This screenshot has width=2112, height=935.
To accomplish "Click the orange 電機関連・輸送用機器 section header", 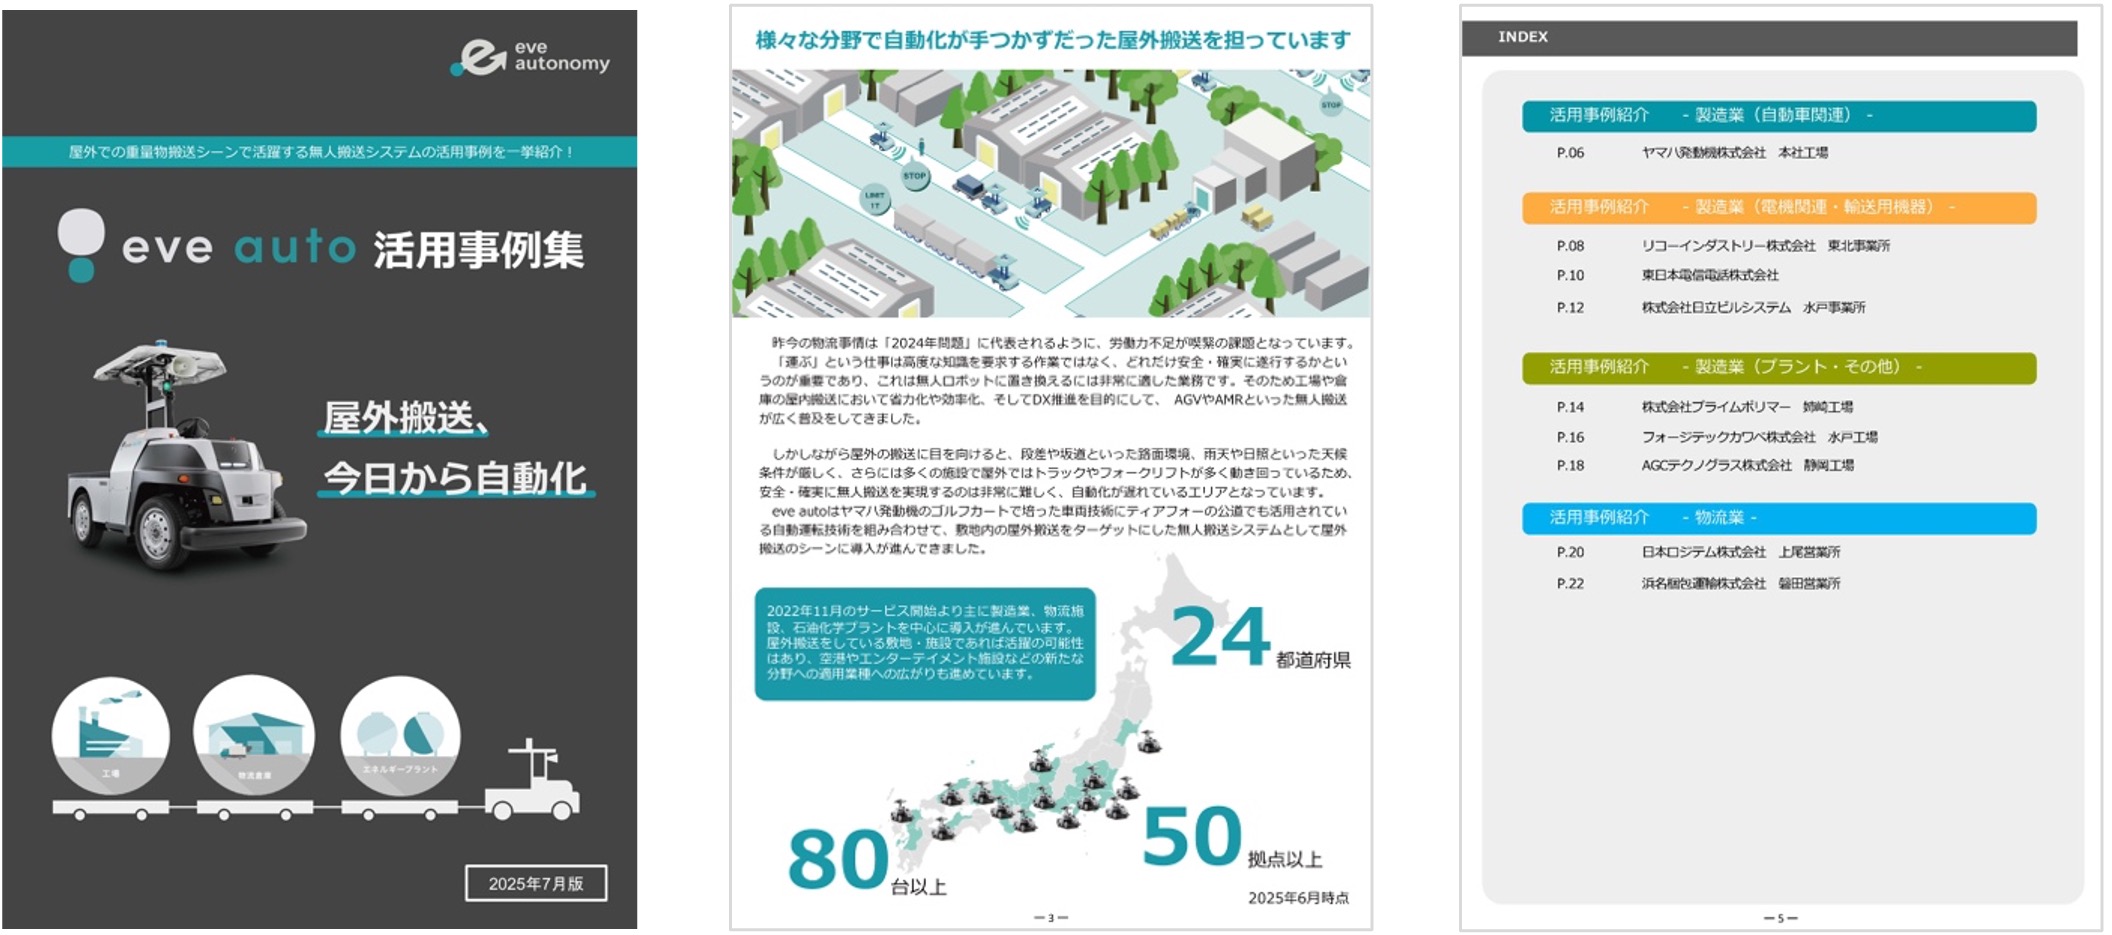I will tap(1779, 207).
